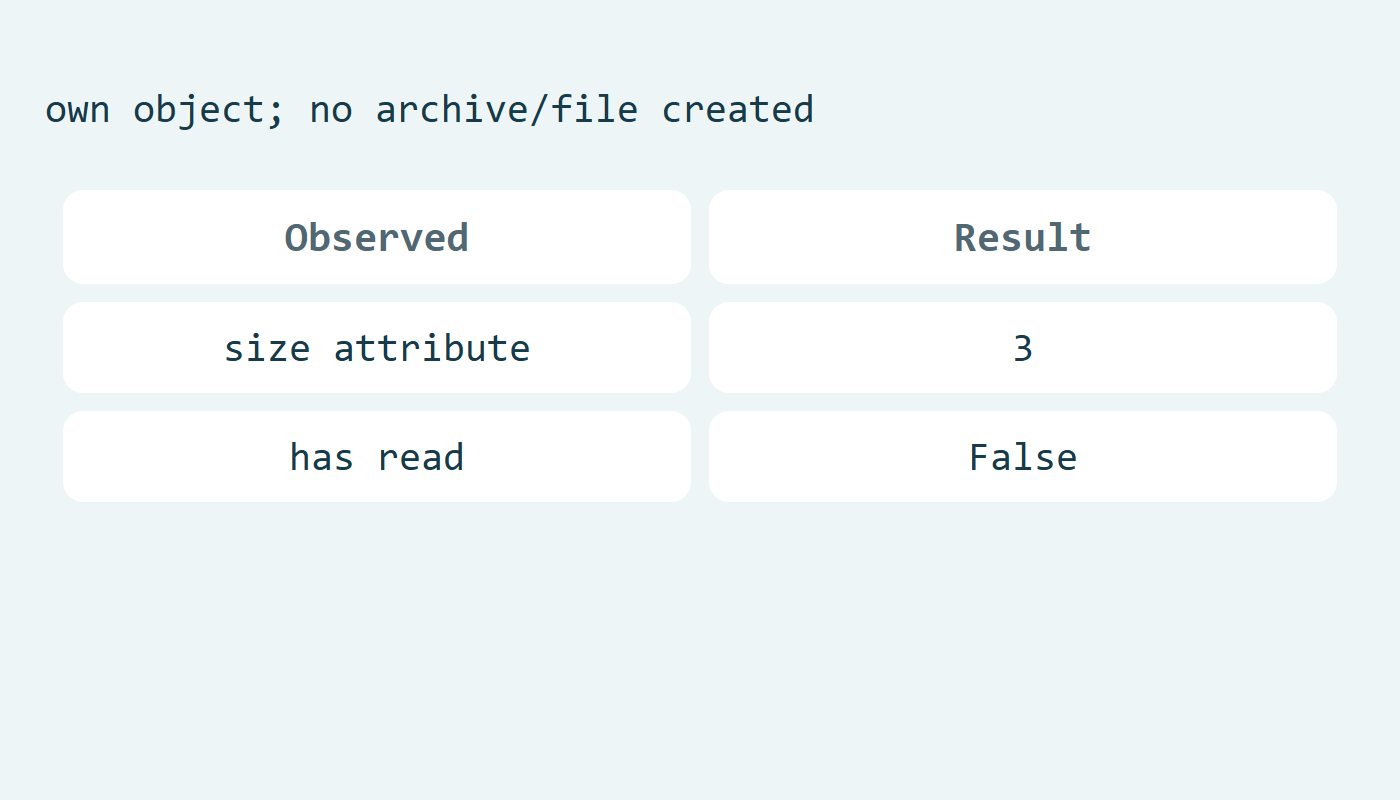Click the word "attribute" in the table
This screenshot has width=1400, height=800.
[432, 348]
